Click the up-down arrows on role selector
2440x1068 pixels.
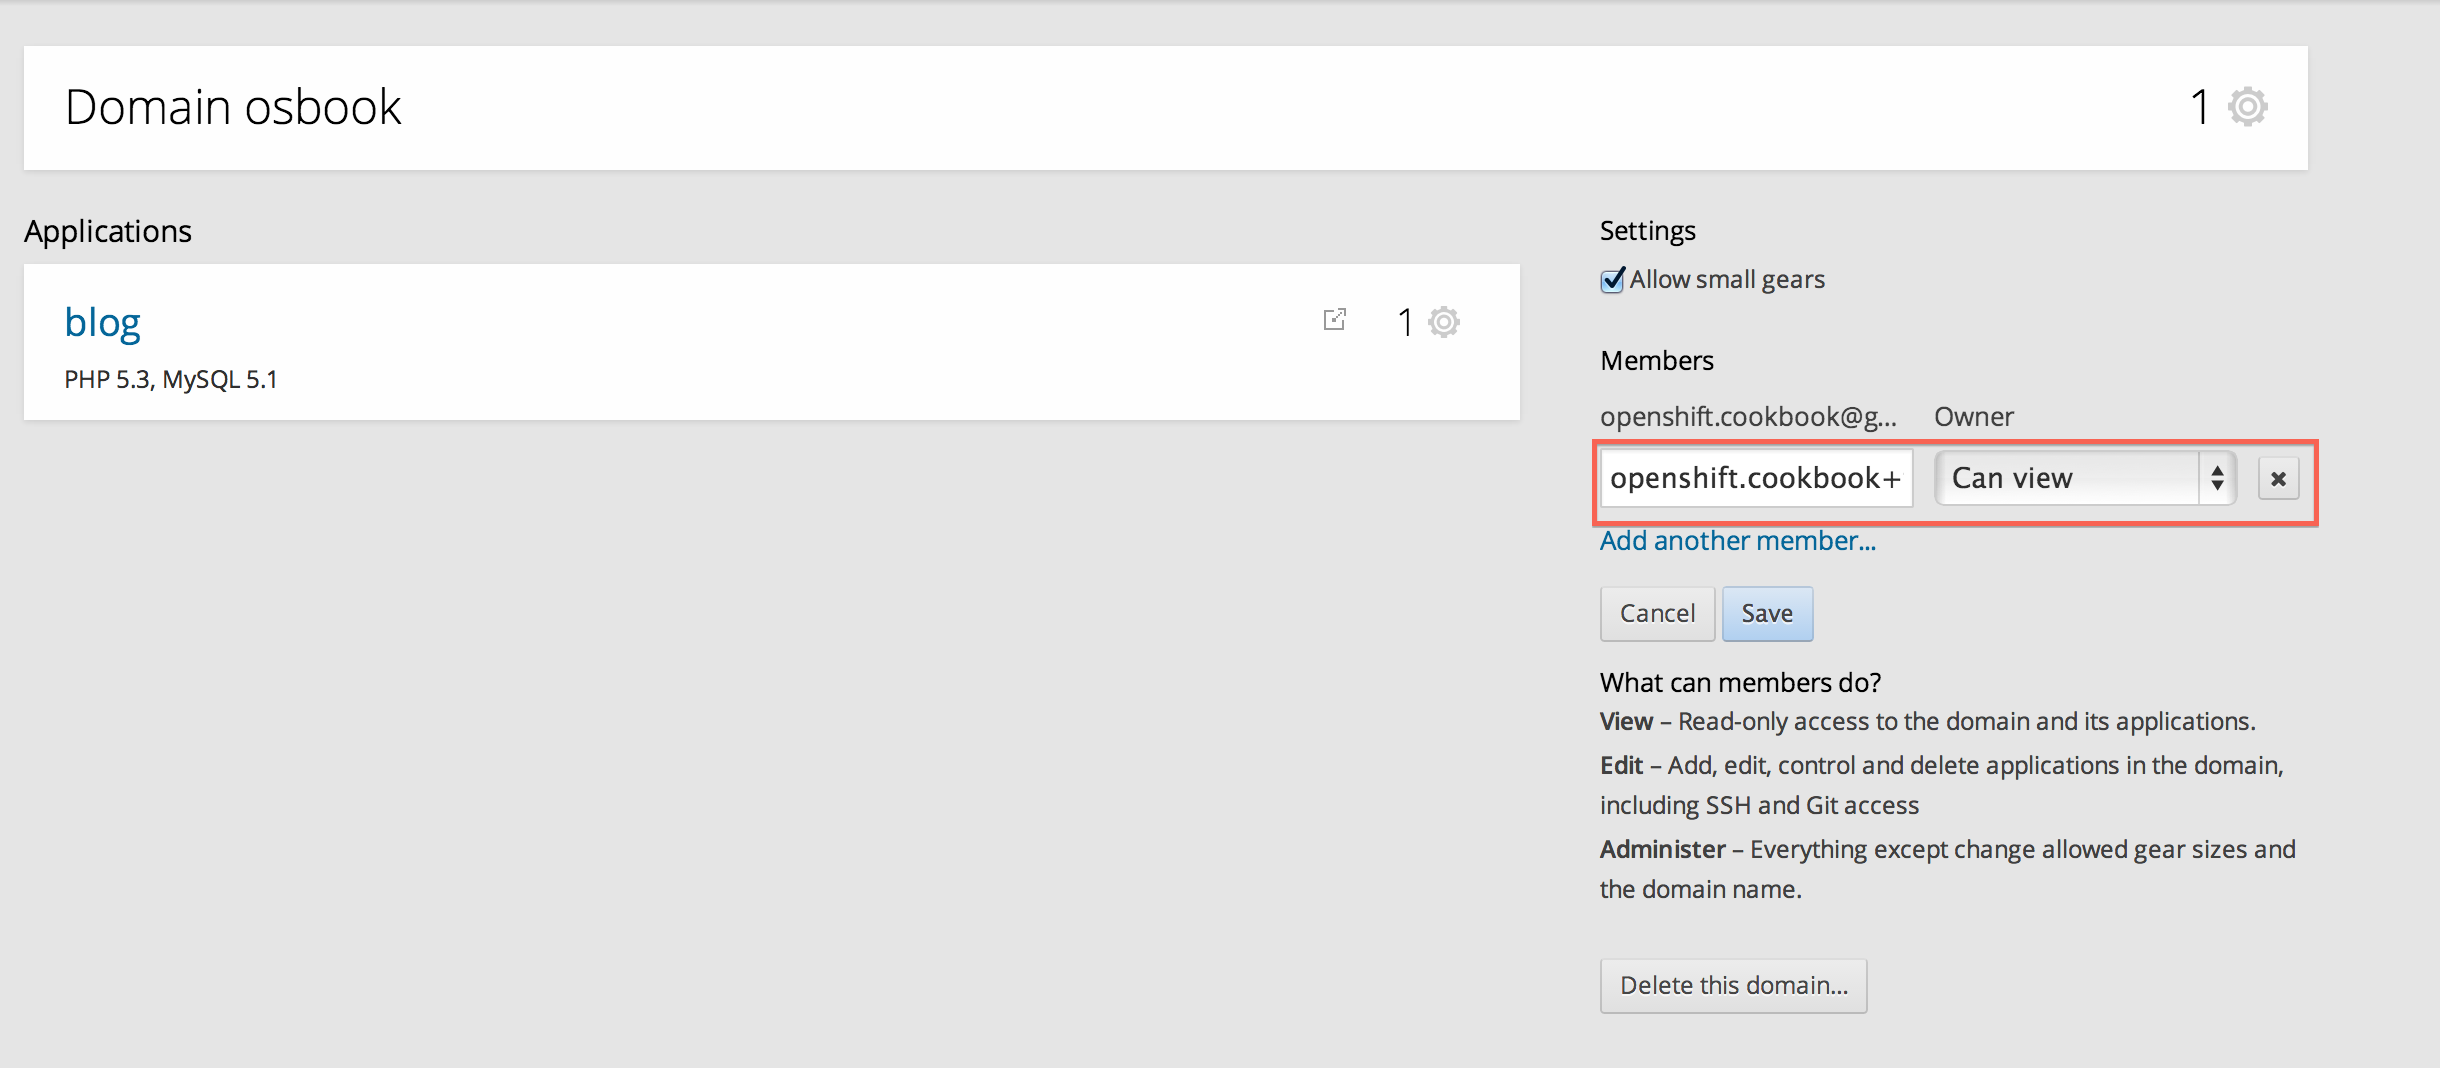click(2217, 478)
